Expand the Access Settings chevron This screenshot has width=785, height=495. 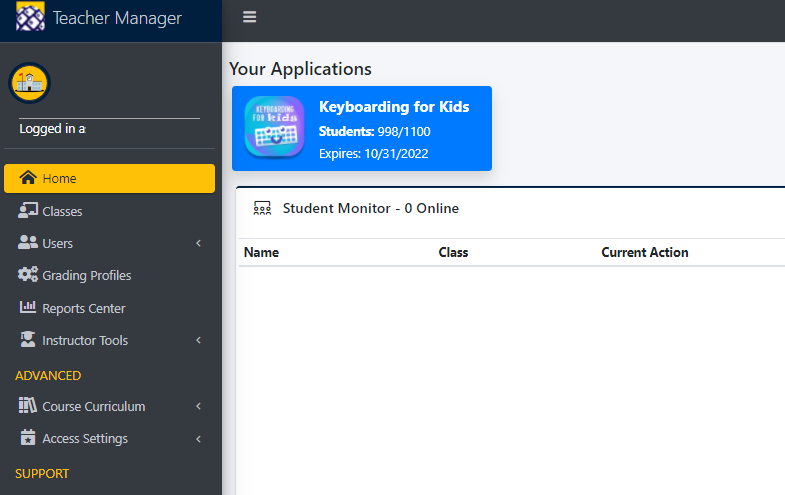pos(199,439)
